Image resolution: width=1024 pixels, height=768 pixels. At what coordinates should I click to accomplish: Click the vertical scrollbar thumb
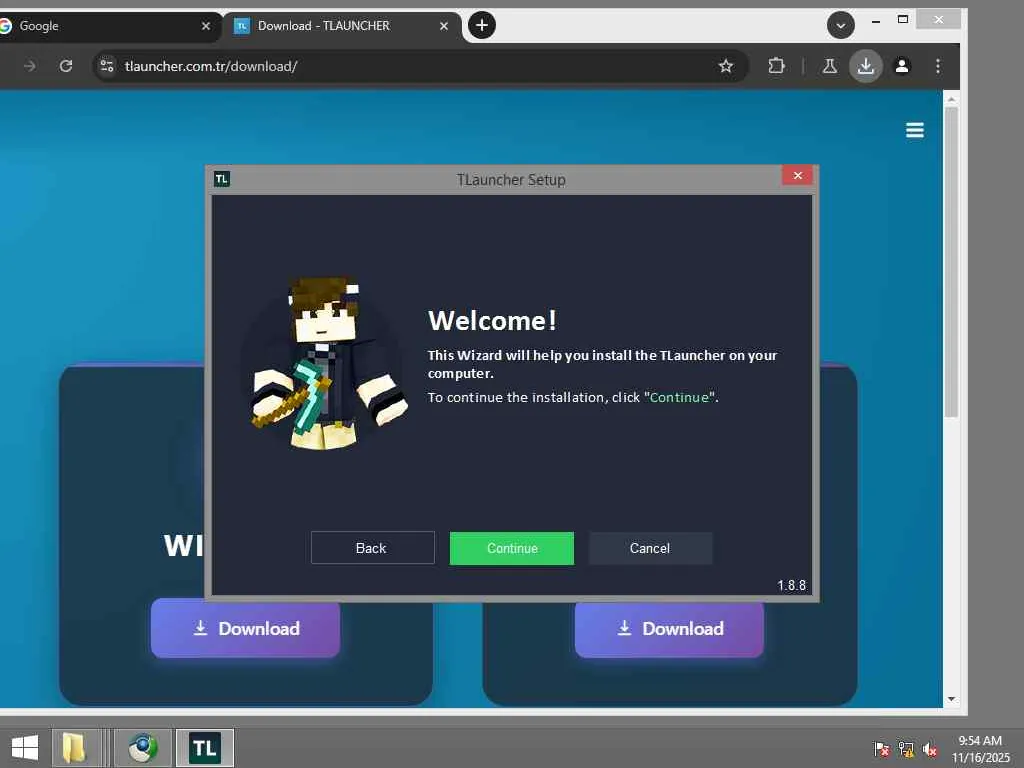coord(951,261)
